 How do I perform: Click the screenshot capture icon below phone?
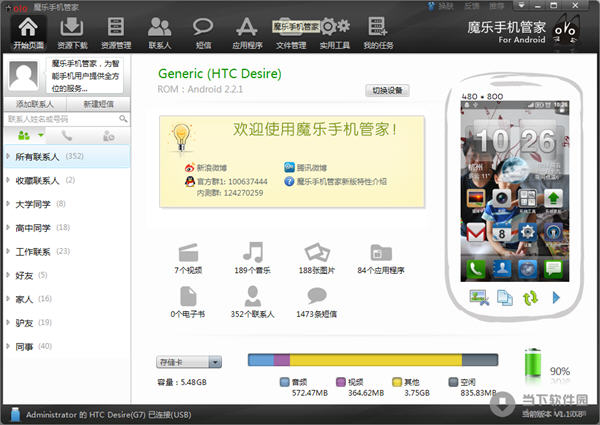tap(479, 298)
